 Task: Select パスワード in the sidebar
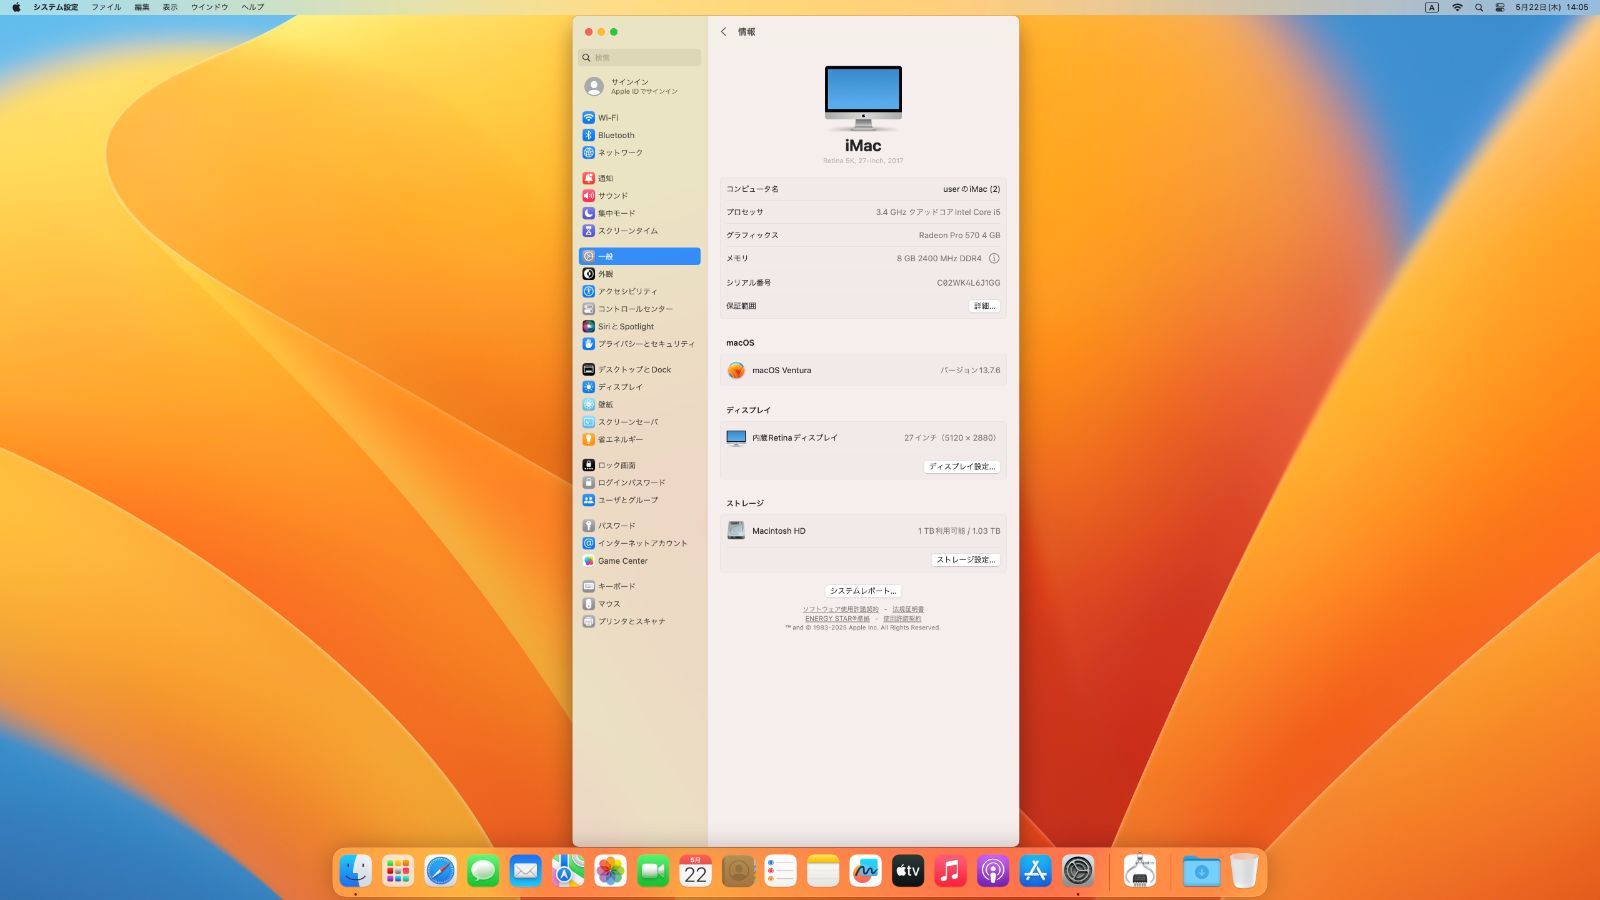[640, 525]
